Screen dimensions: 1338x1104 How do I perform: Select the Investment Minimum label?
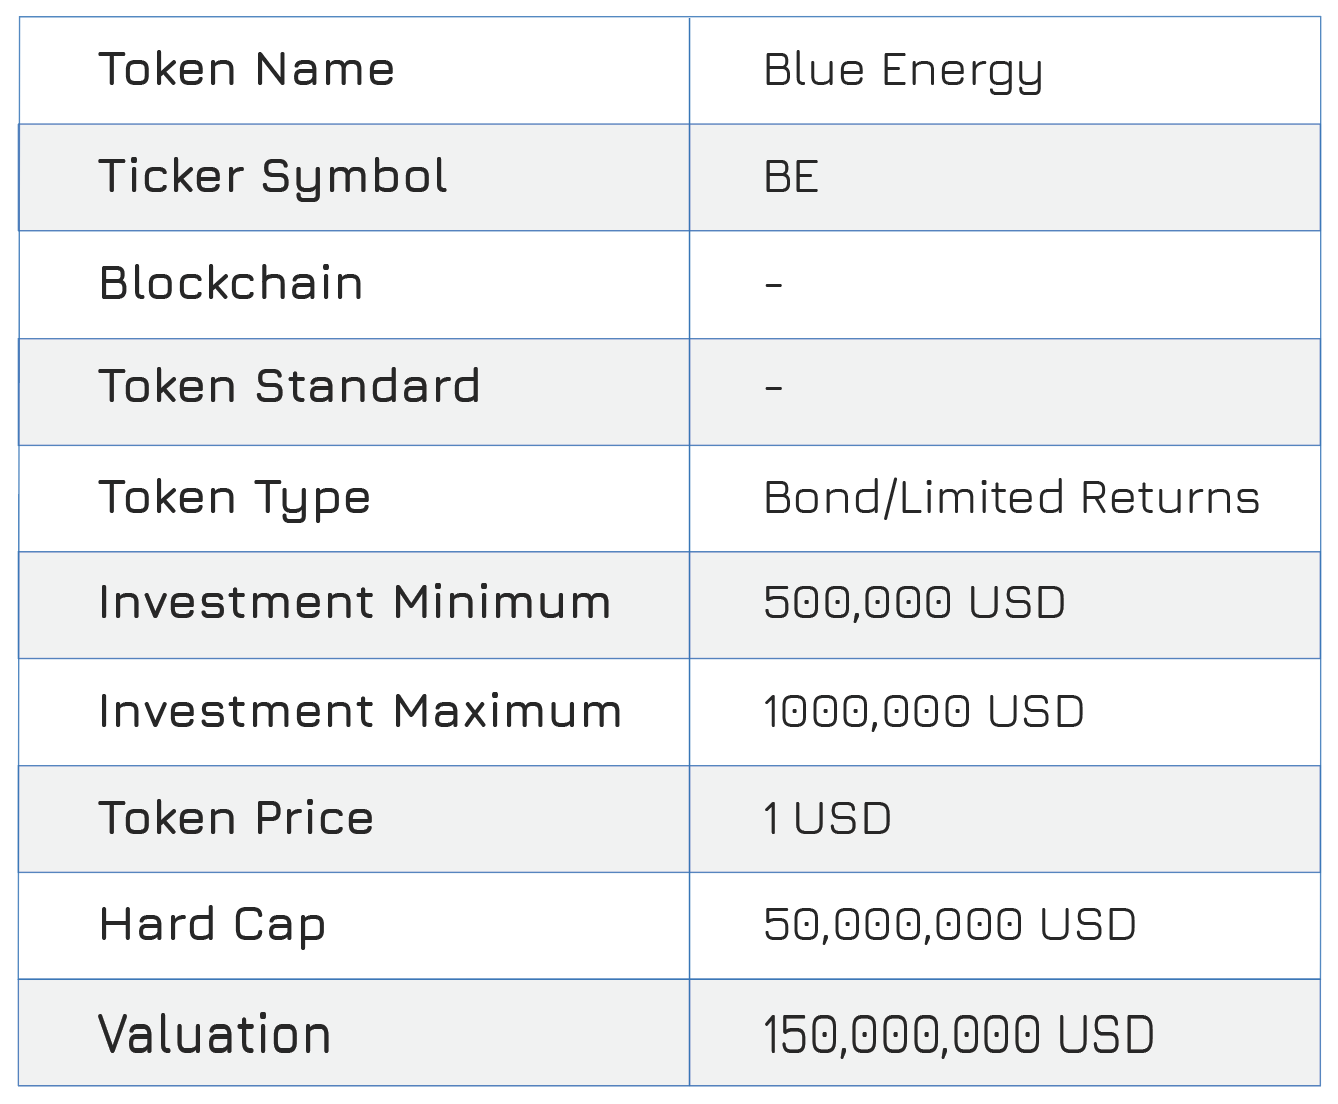[354, 602]
